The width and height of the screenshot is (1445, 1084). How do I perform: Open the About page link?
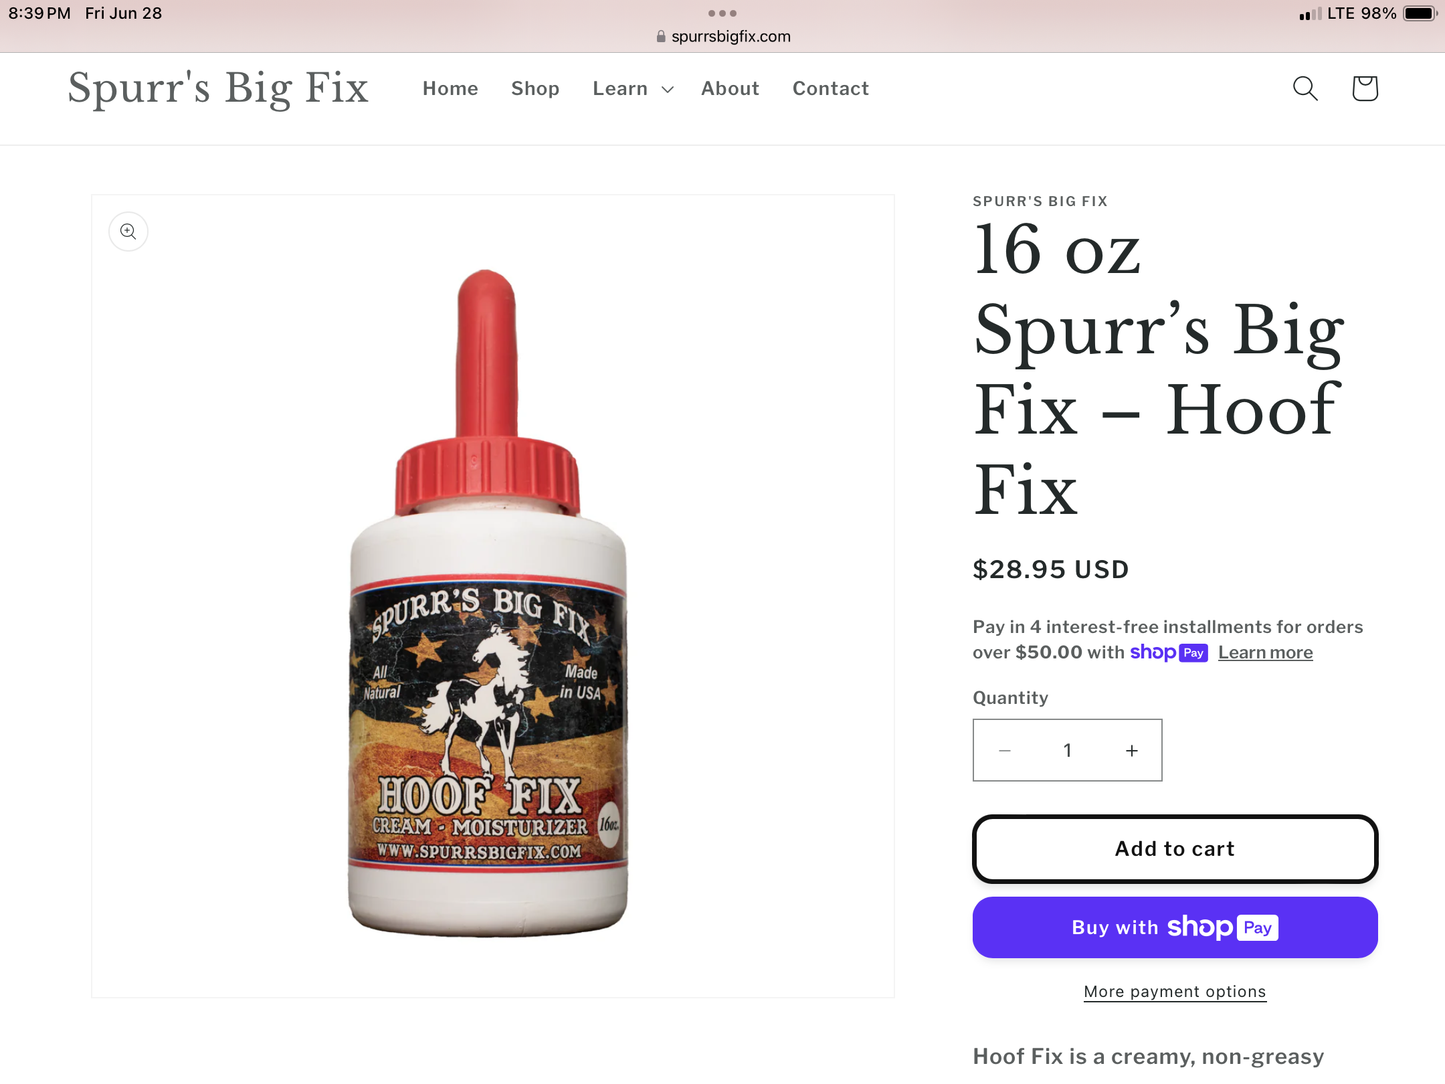[x=730, y=89]
